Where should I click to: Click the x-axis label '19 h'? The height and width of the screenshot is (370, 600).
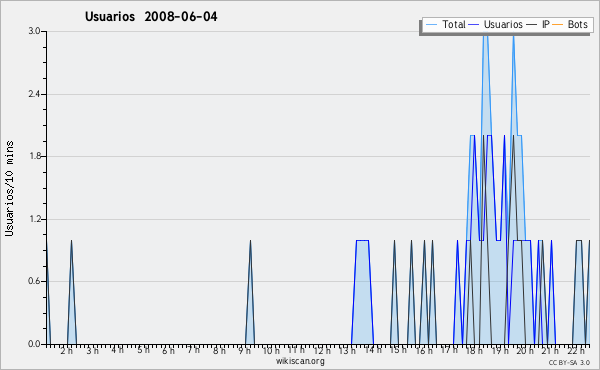pyautogui.click(x=500, y=350)
